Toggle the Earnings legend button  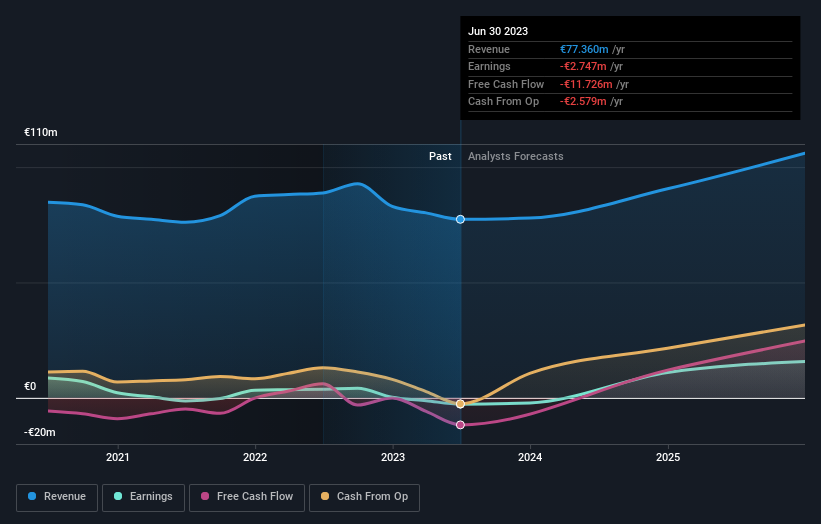pyautogui.click(x=143, y=497)
